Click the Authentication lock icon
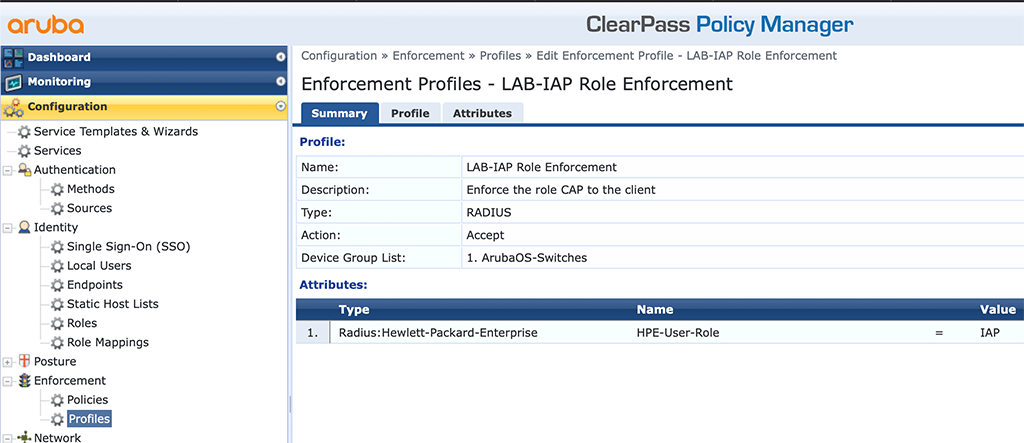 [x=24, y=170]
